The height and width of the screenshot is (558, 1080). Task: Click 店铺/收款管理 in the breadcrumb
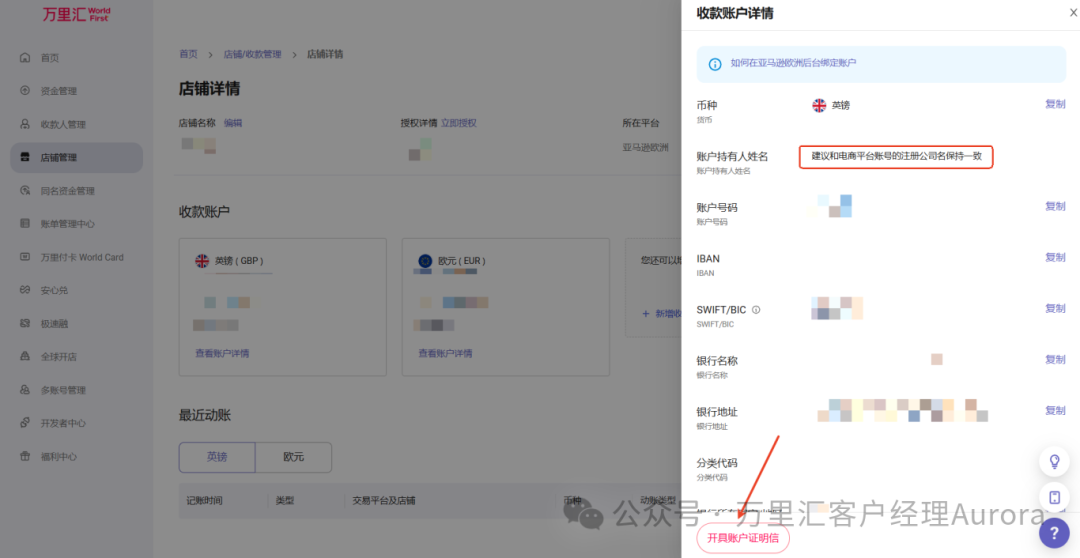click(x=252, y=54)
